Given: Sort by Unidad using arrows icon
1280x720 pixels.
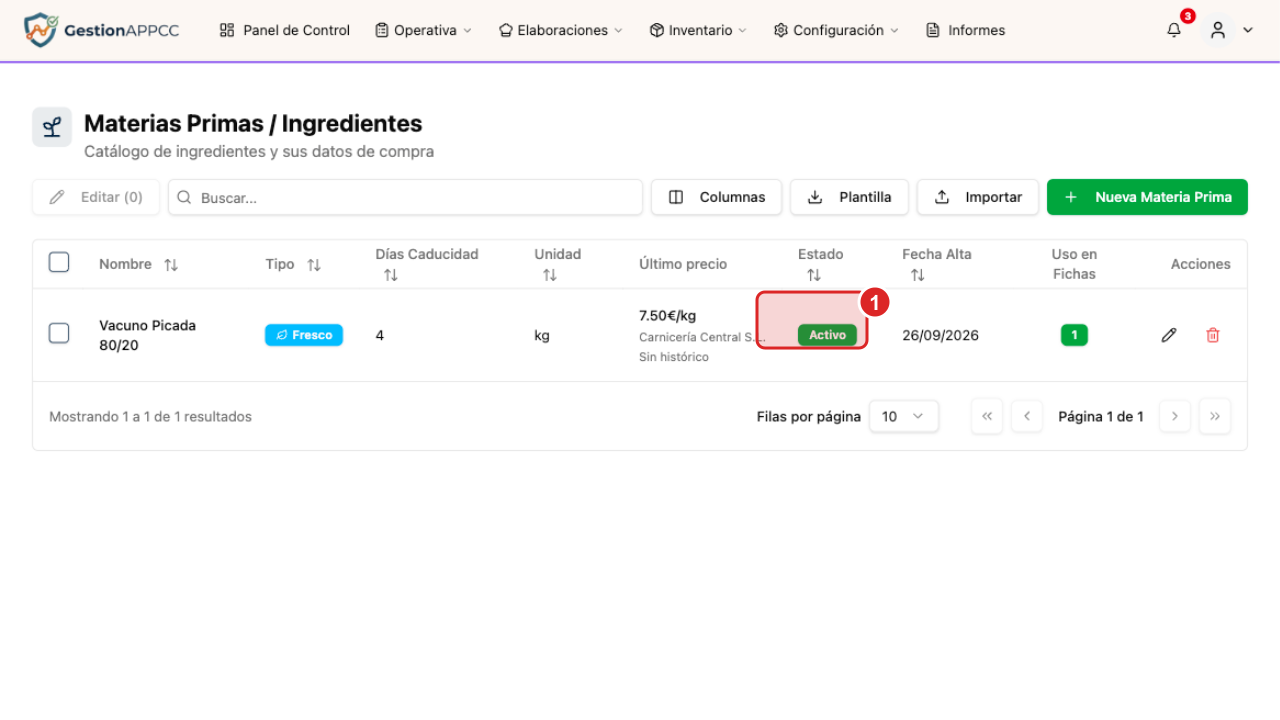Looking at the screenshot, I should pyautogui.click(x=550, y=275).
